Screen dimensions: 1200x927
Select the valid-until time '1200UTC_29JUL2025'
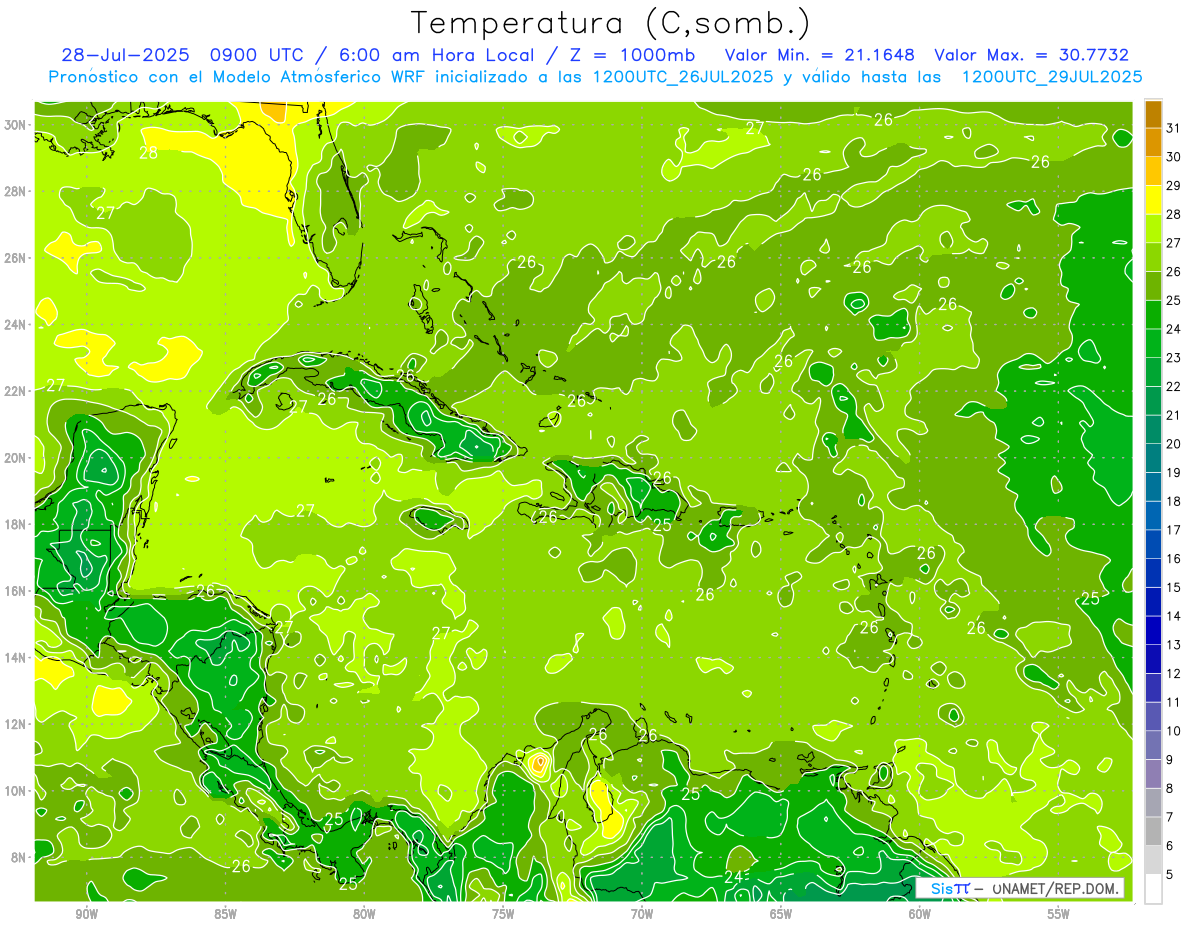[1052, 76]
